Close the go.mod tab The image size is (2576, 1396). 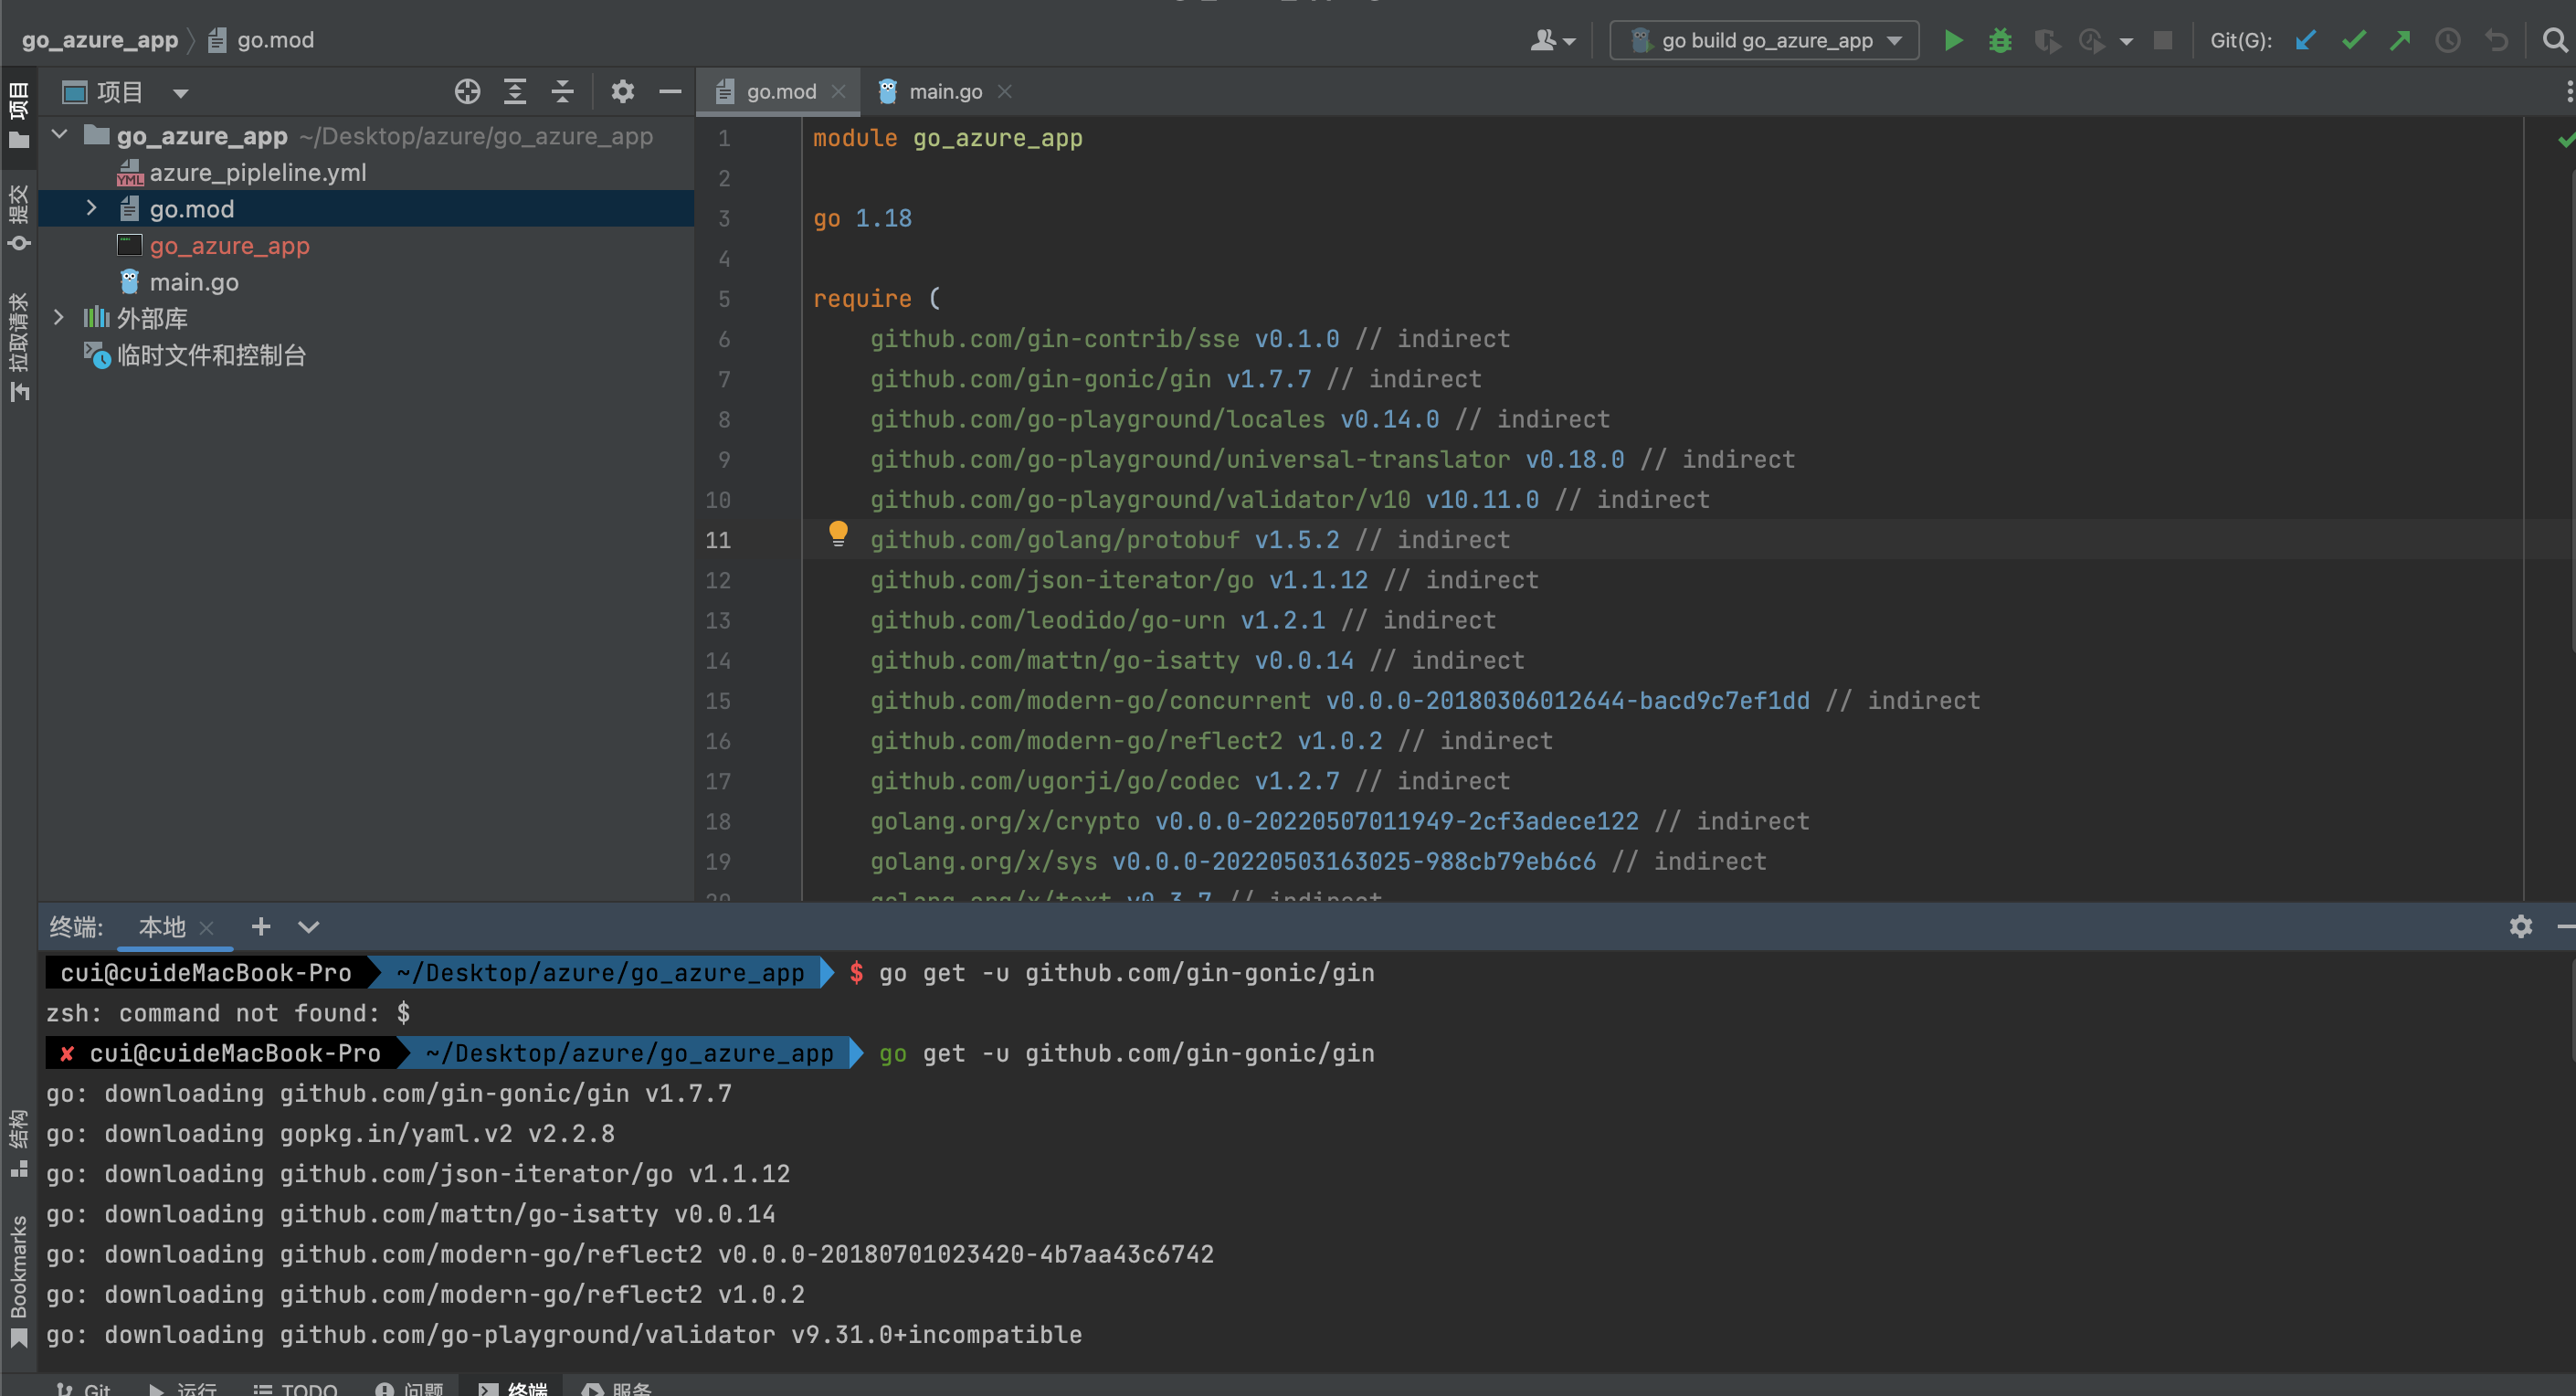point(839,91)
